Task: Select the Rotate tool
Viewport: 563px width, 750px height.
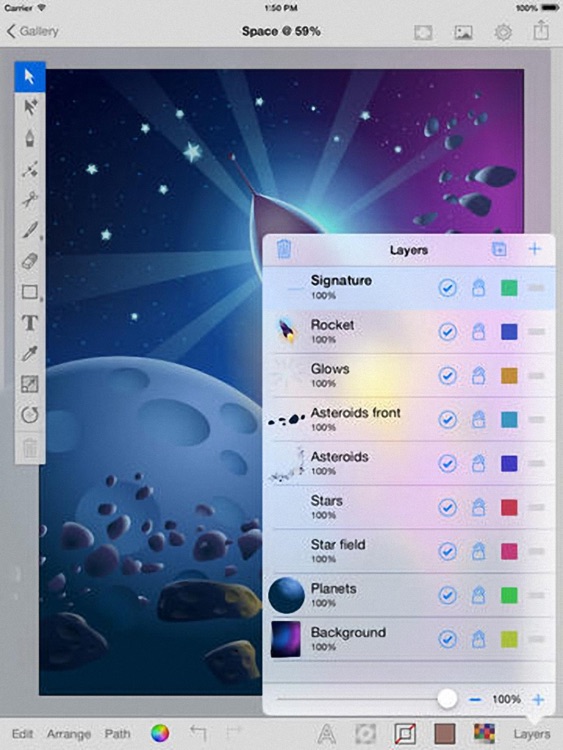Action: [30, 415]
